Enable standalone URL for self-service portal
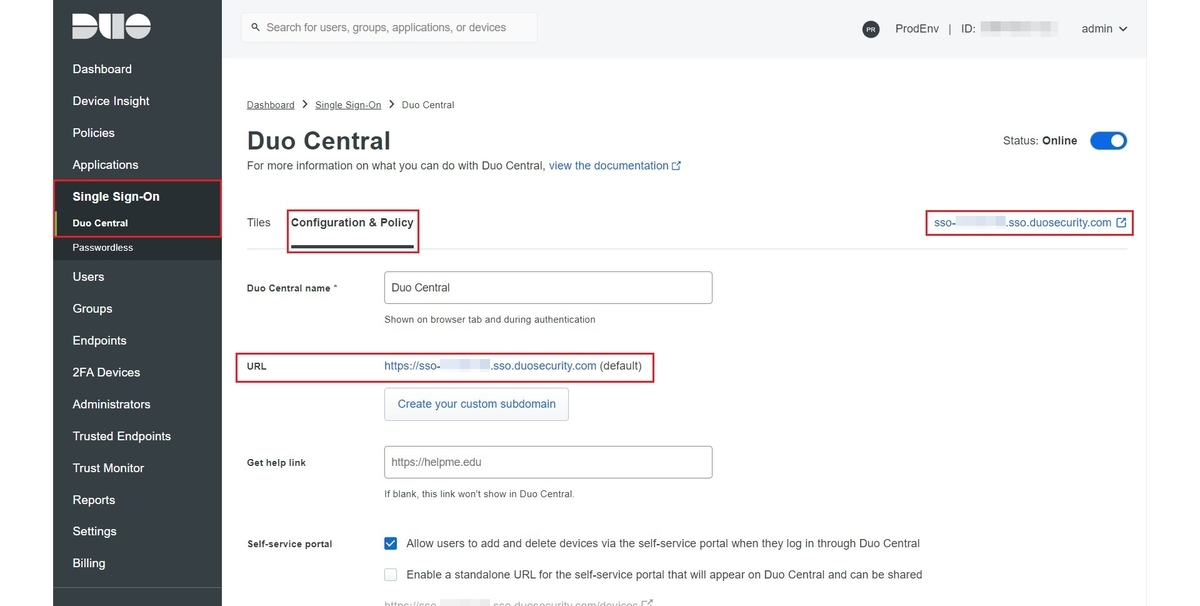The width and height of the screenshot is (1200, 606). (x=391, y=575)
